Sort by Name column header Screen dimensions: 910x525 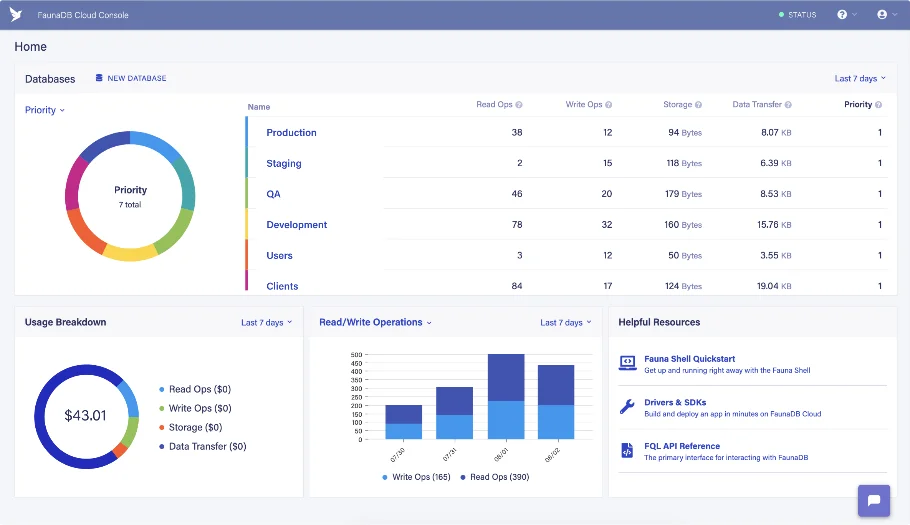pyautogui.click(x=259, y=107)
